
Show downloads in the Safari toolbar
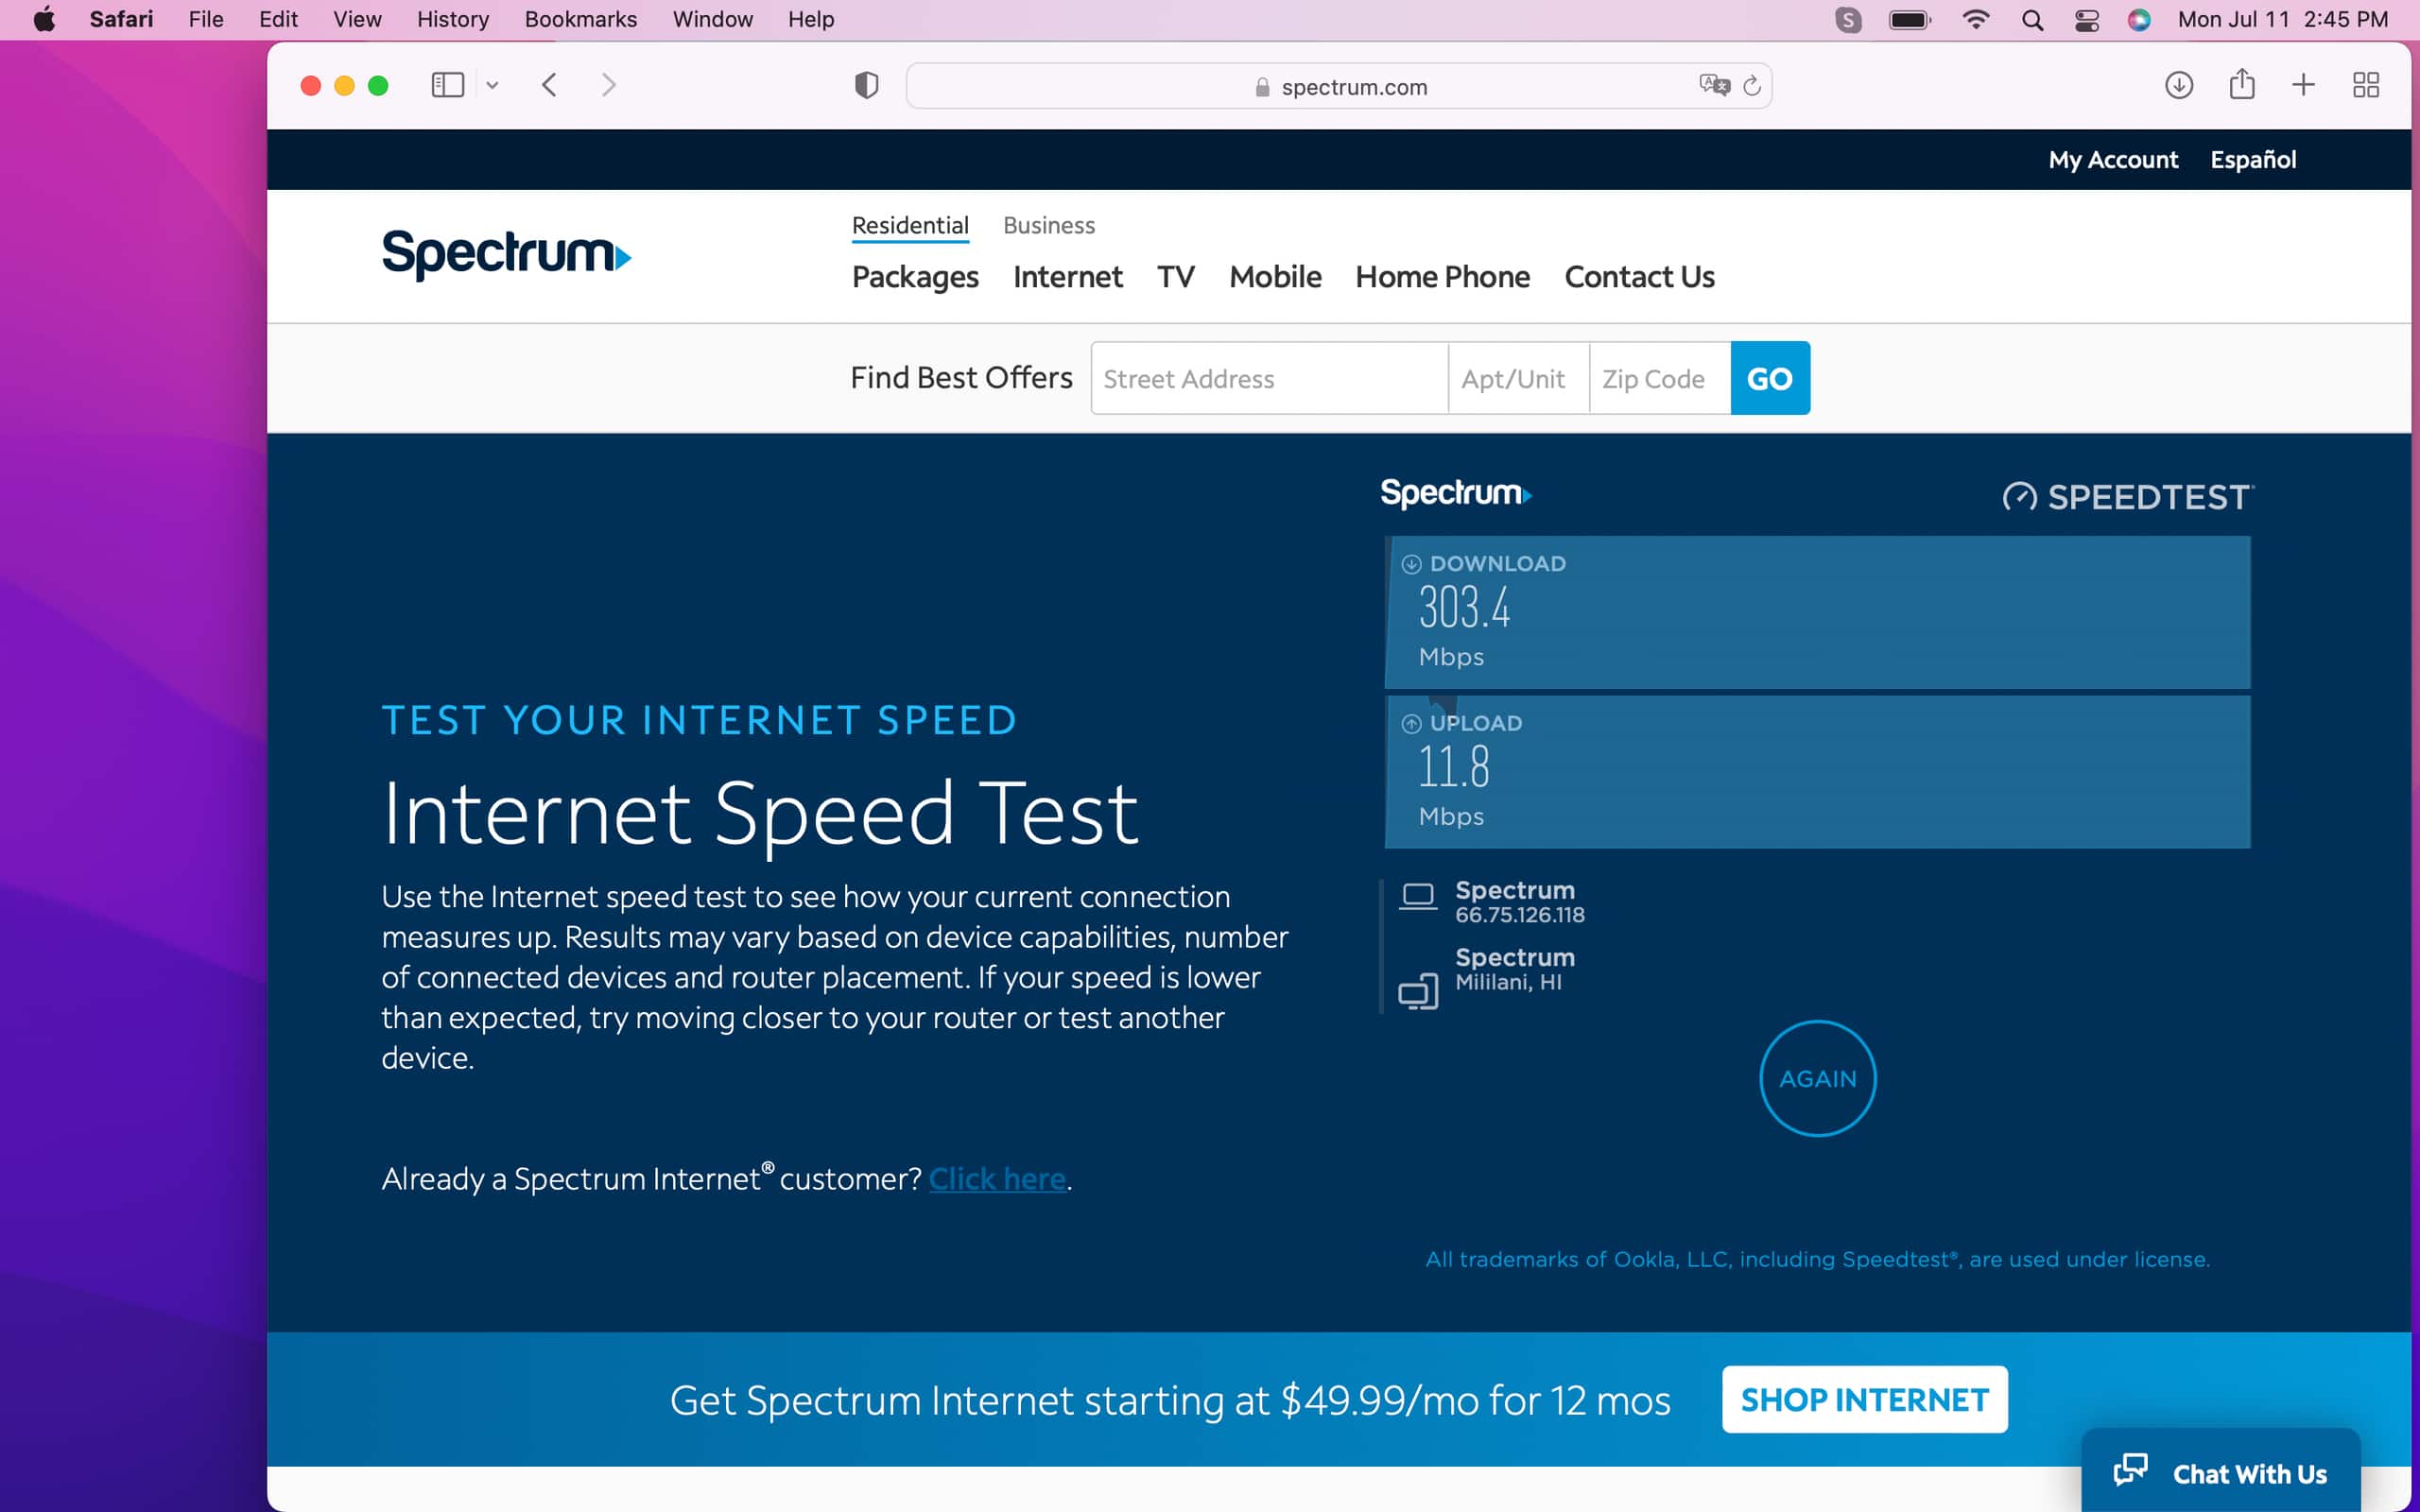click(2179, 85)
